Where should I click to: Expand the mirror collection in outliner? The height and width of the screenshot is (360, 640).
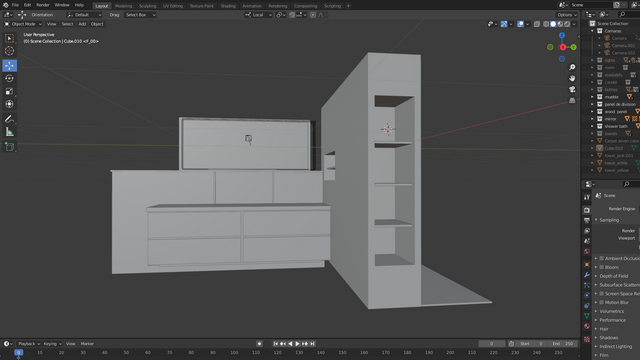593,119
